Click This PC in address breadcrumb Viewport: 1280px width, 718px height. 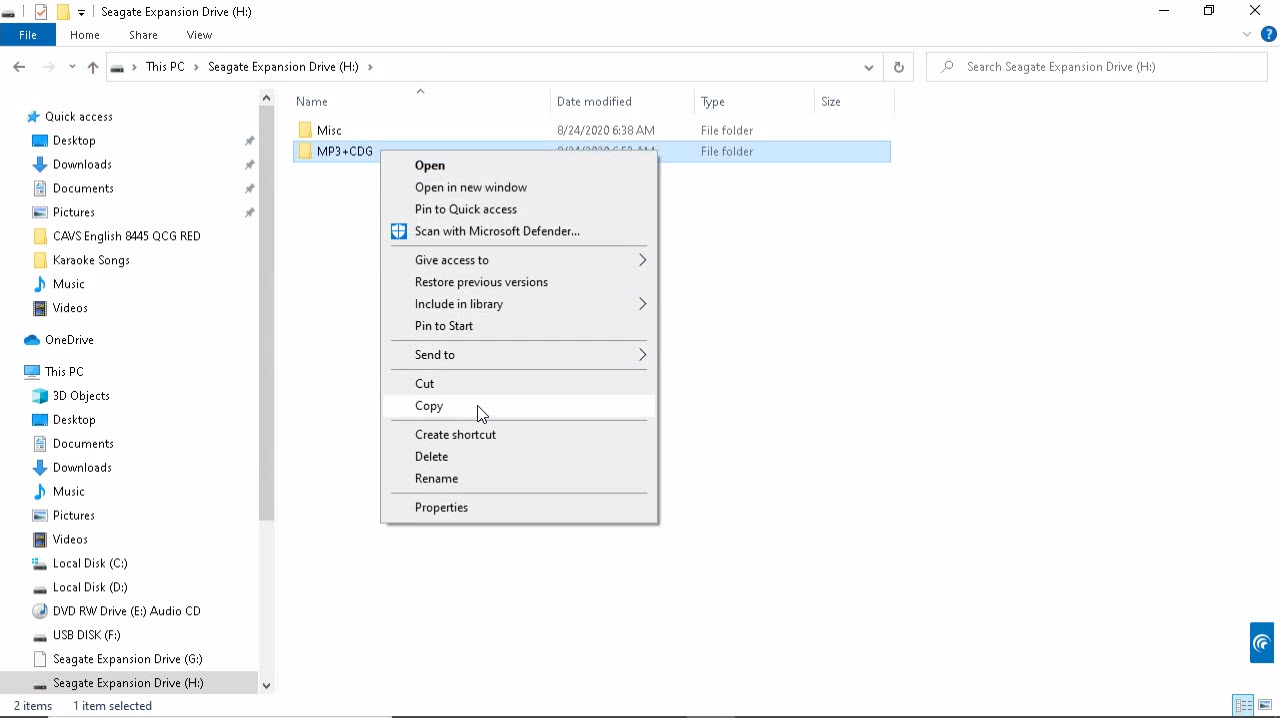point(165,67)
